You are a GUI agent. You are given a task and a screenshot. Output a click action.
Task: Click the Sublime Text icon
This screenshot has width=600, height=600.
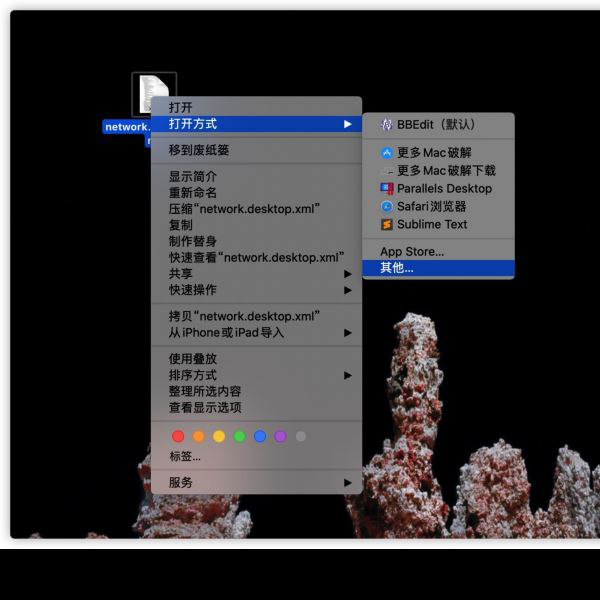387,224
